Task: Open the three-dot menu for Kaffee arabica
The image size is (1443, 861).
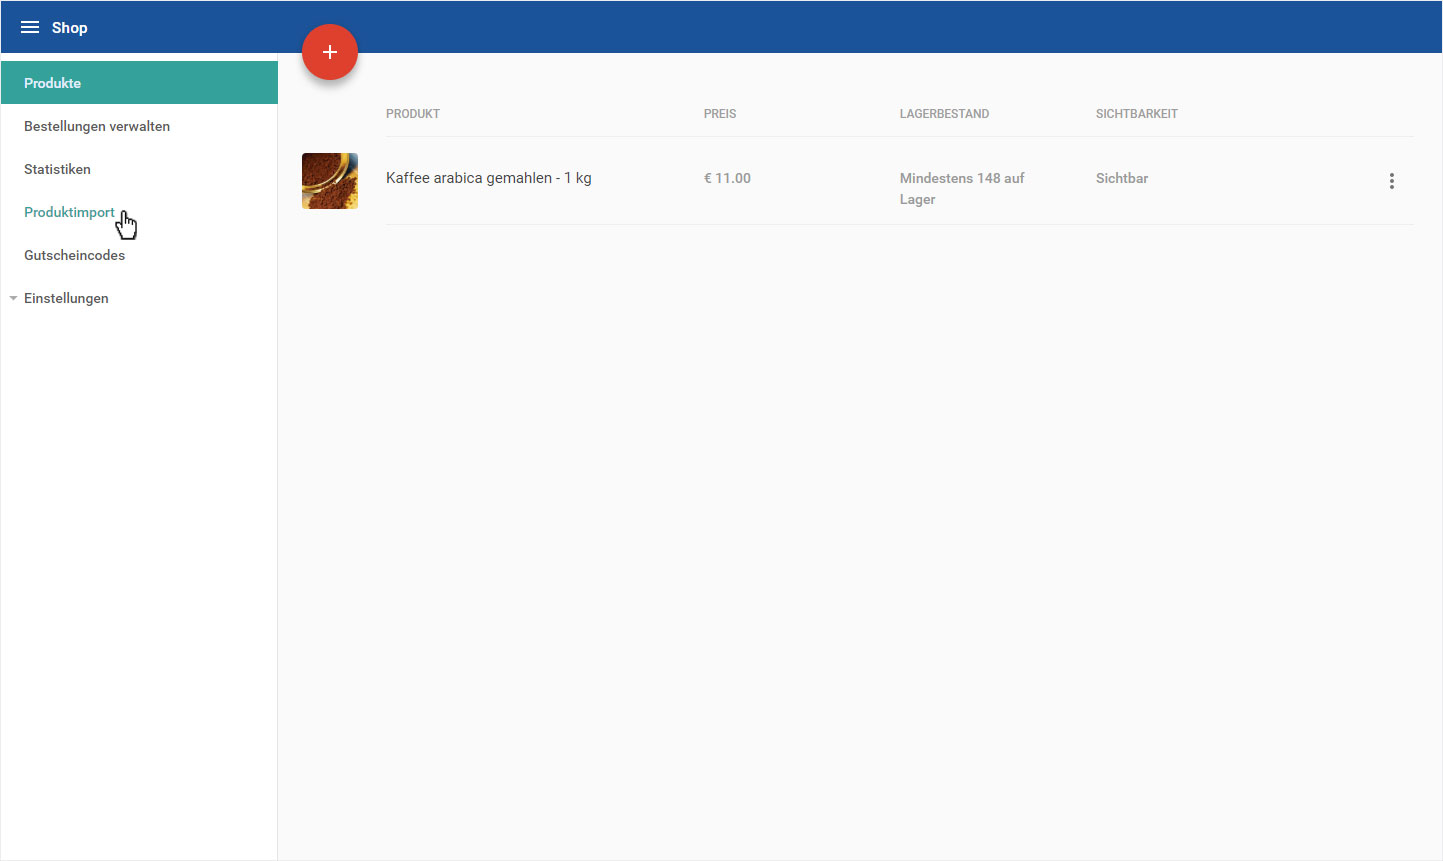Action: click(1391, 181)
